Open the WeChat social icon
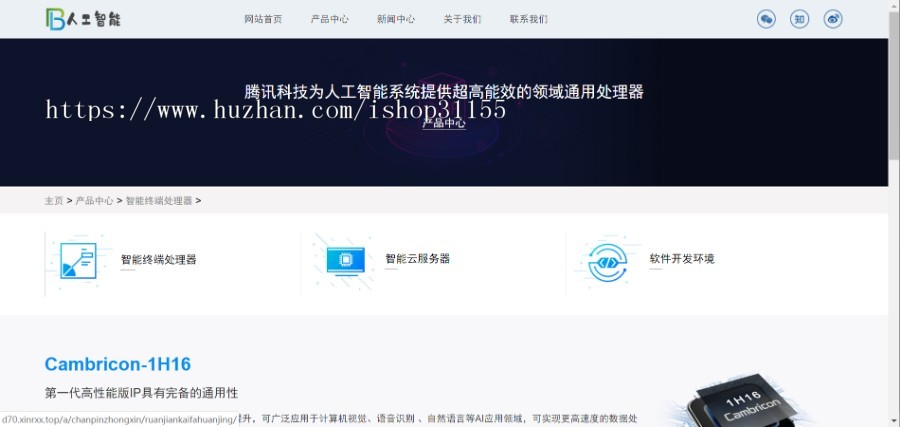This screenshot has width=900, height=427. pos(766,19)
